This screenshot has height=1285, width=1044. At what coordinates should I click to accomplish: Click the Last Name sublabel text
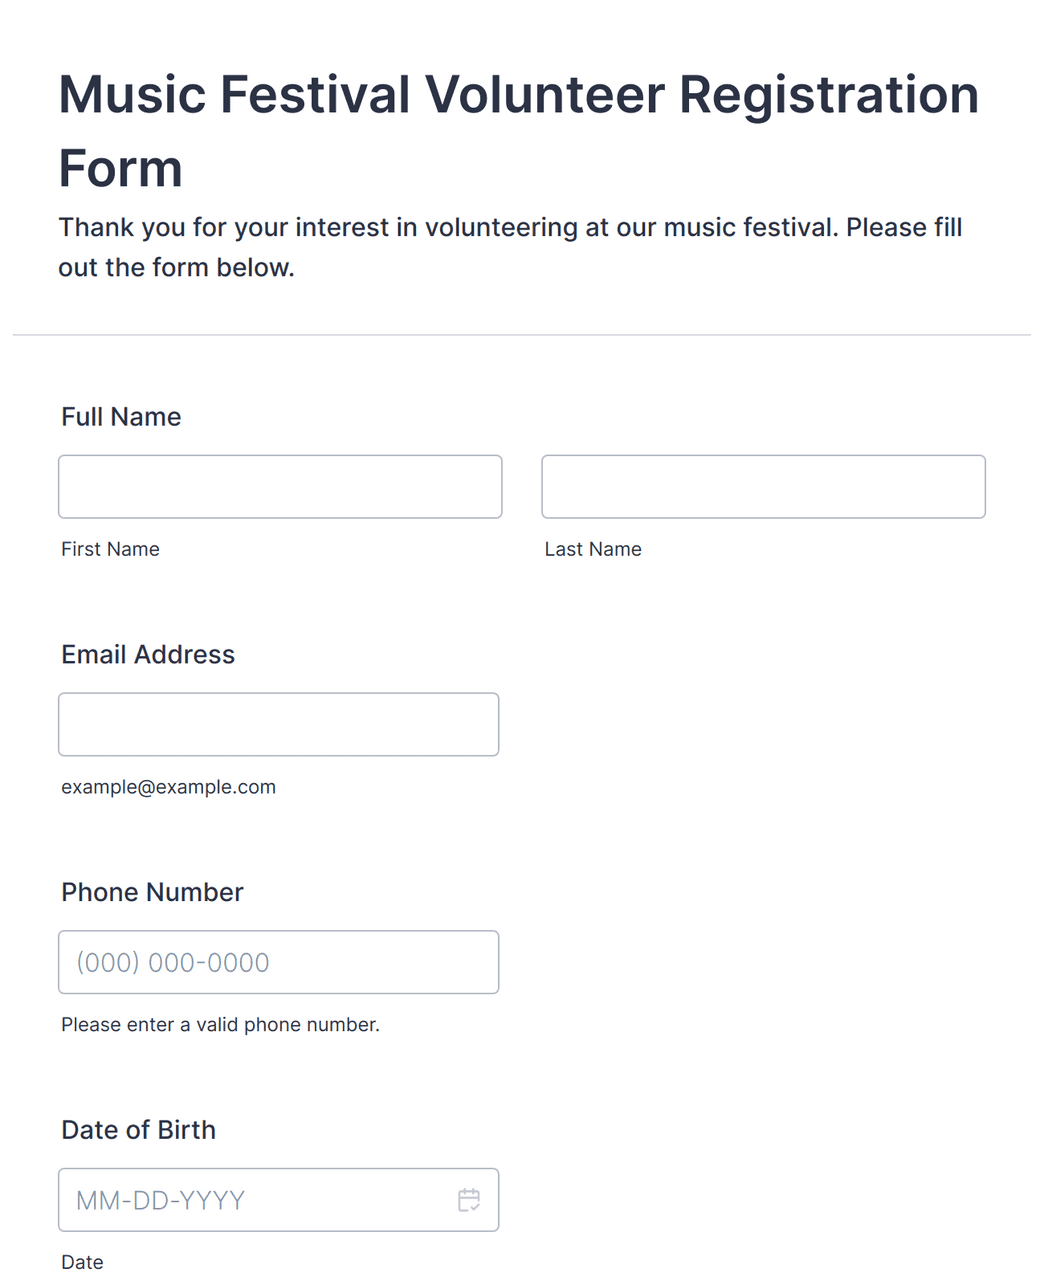[593, 549]
